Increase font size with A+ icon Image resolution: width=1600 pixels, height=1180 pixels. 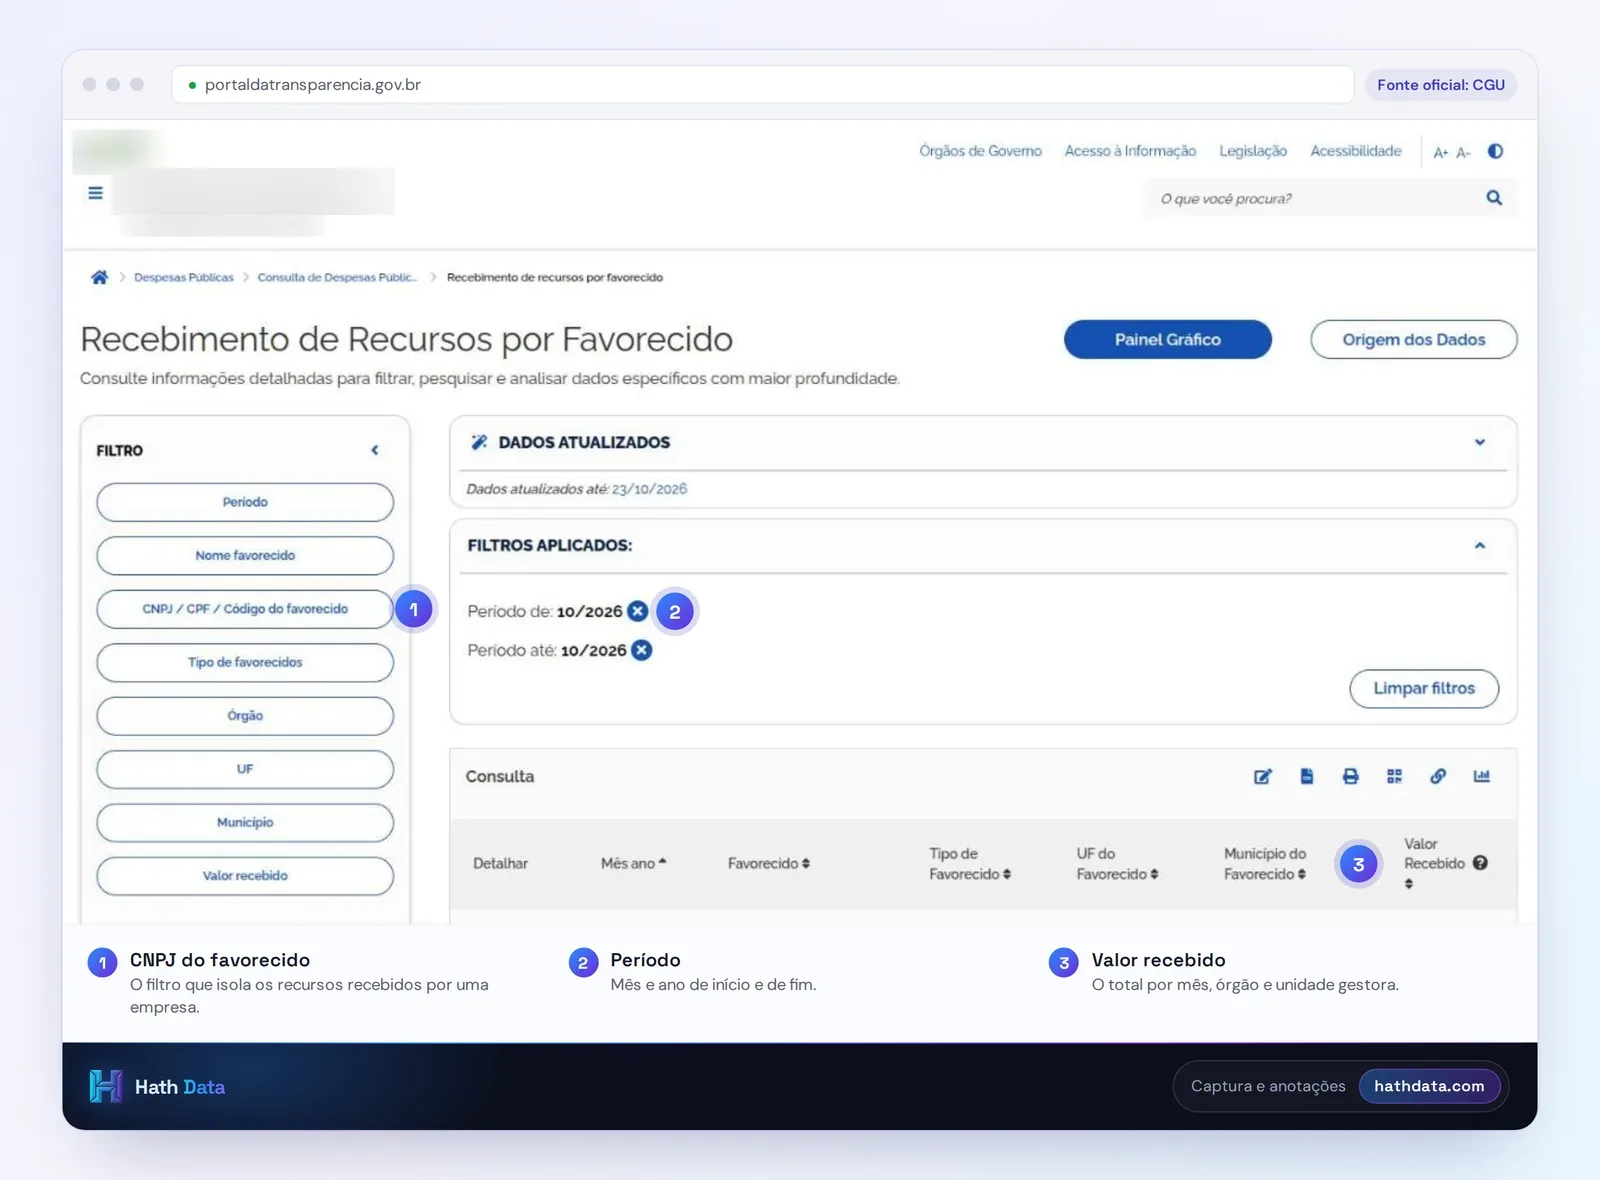tap(1440, 152)
